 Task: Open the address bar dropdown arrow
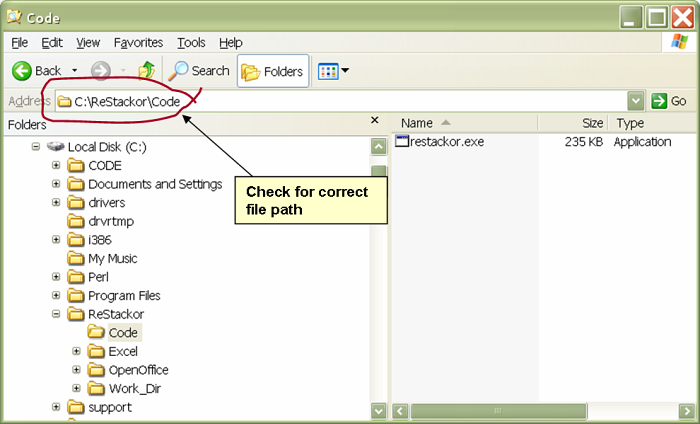coord(636,101)
